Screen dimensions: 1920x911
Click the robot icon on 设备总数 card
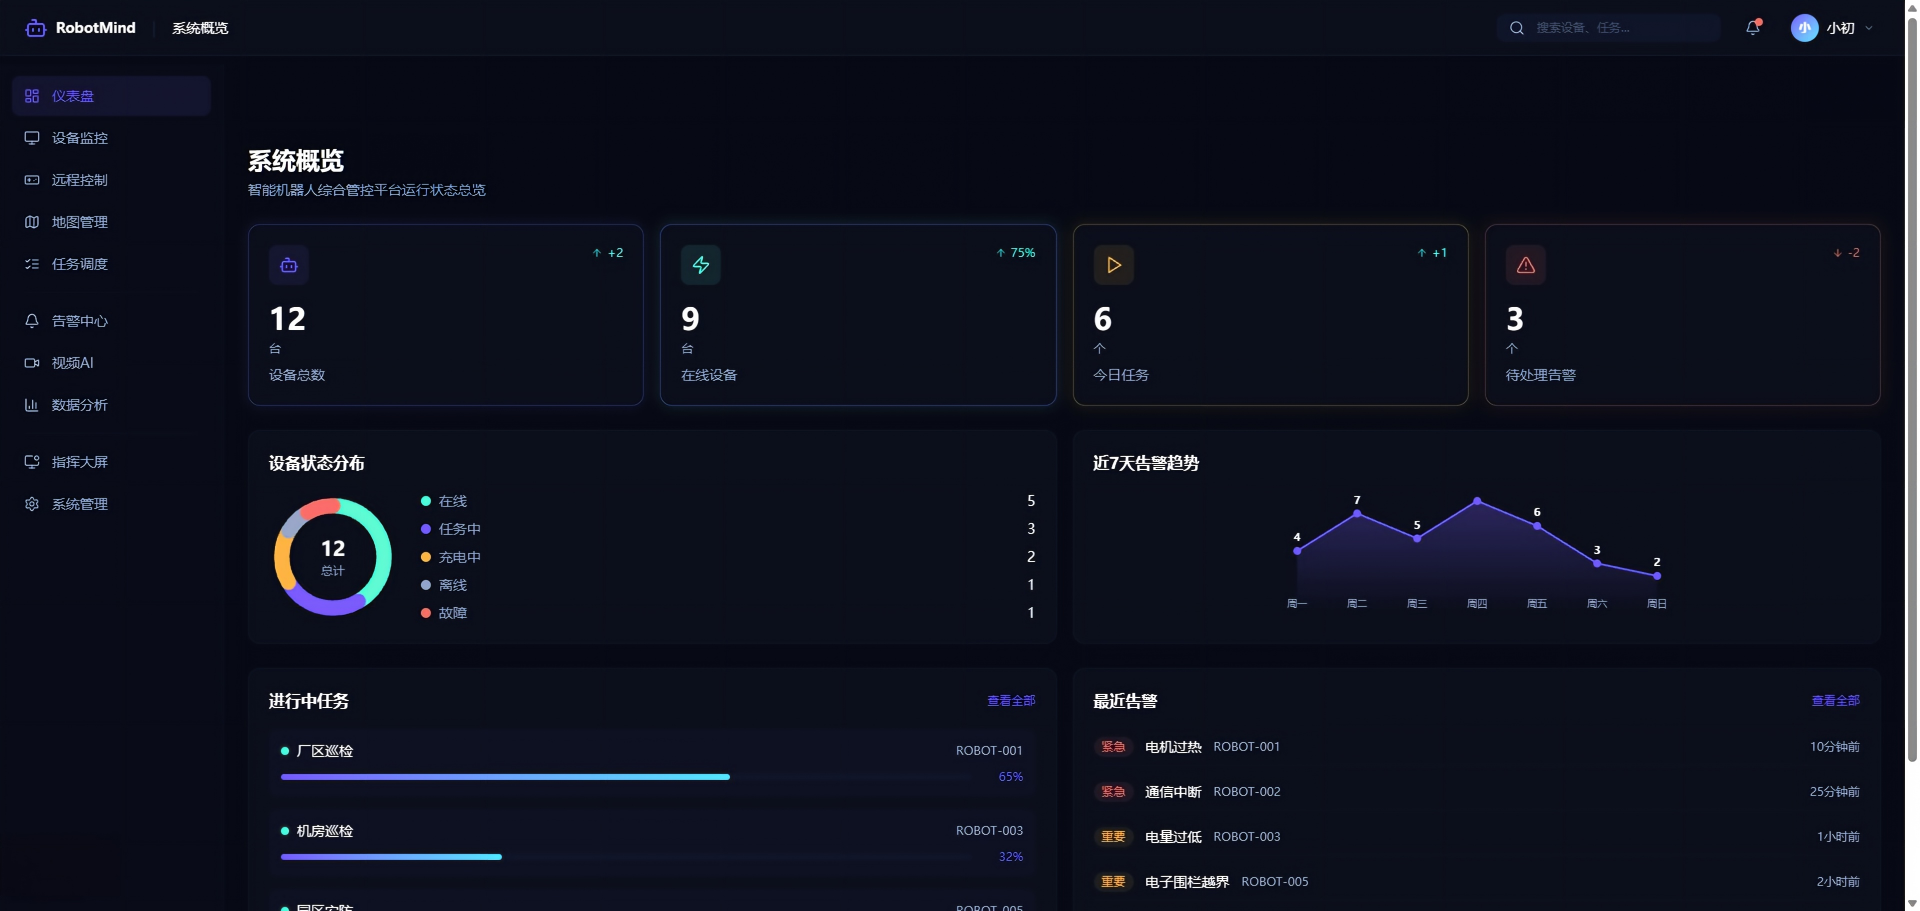pyautogui.click(x=289, y=265)
